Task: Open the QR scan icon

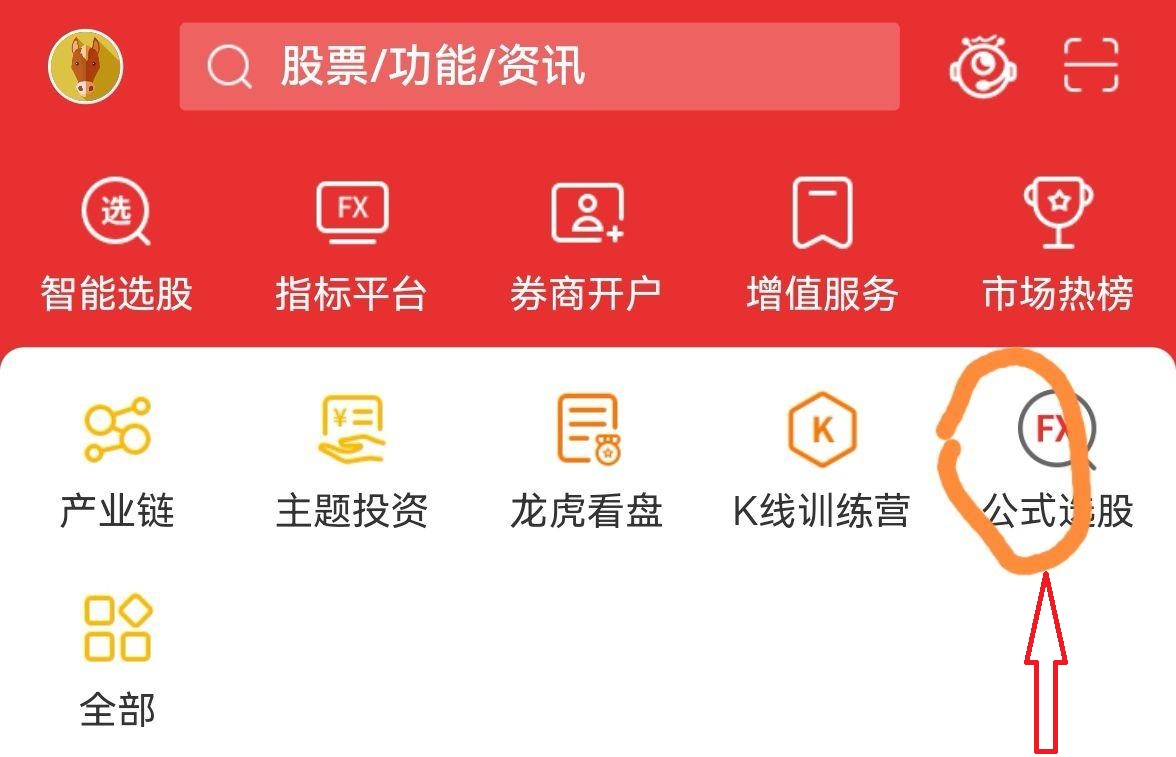Action: point(1091,66)
